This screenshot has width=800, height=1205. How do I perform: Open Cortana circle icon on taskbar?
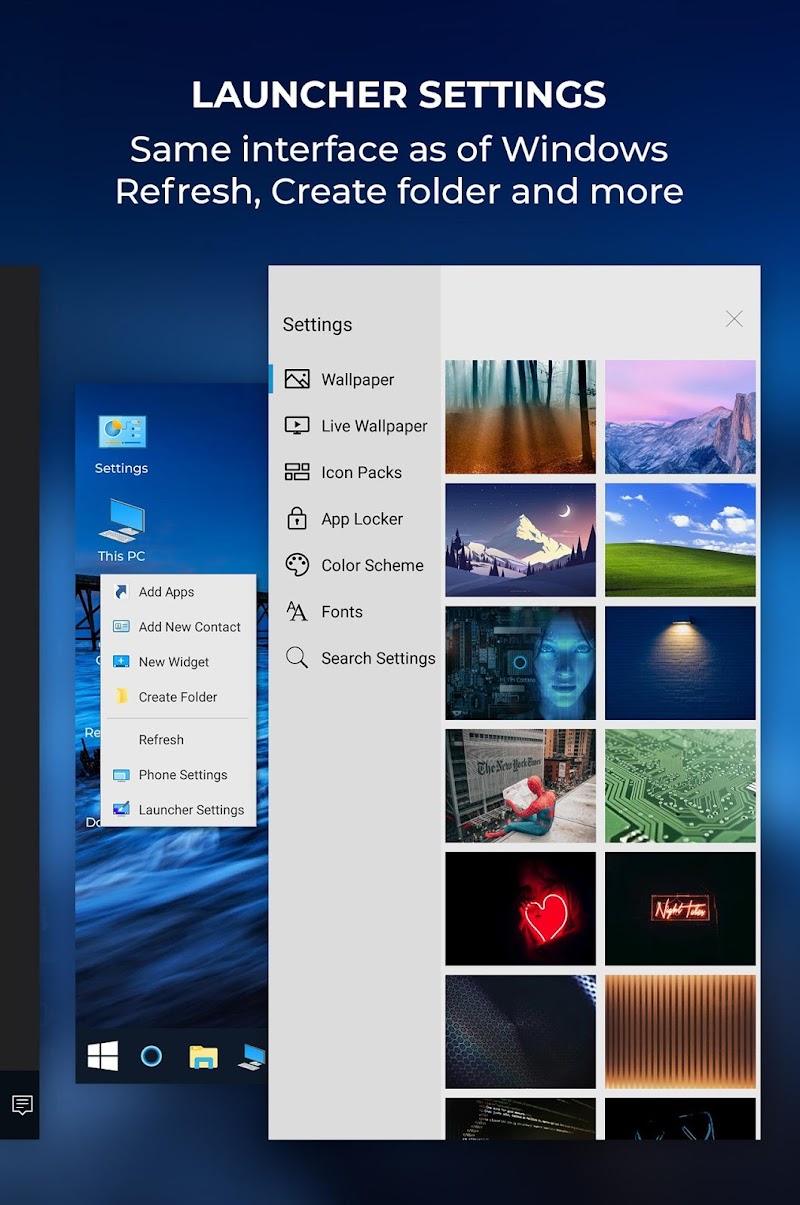pos(151,1056)
